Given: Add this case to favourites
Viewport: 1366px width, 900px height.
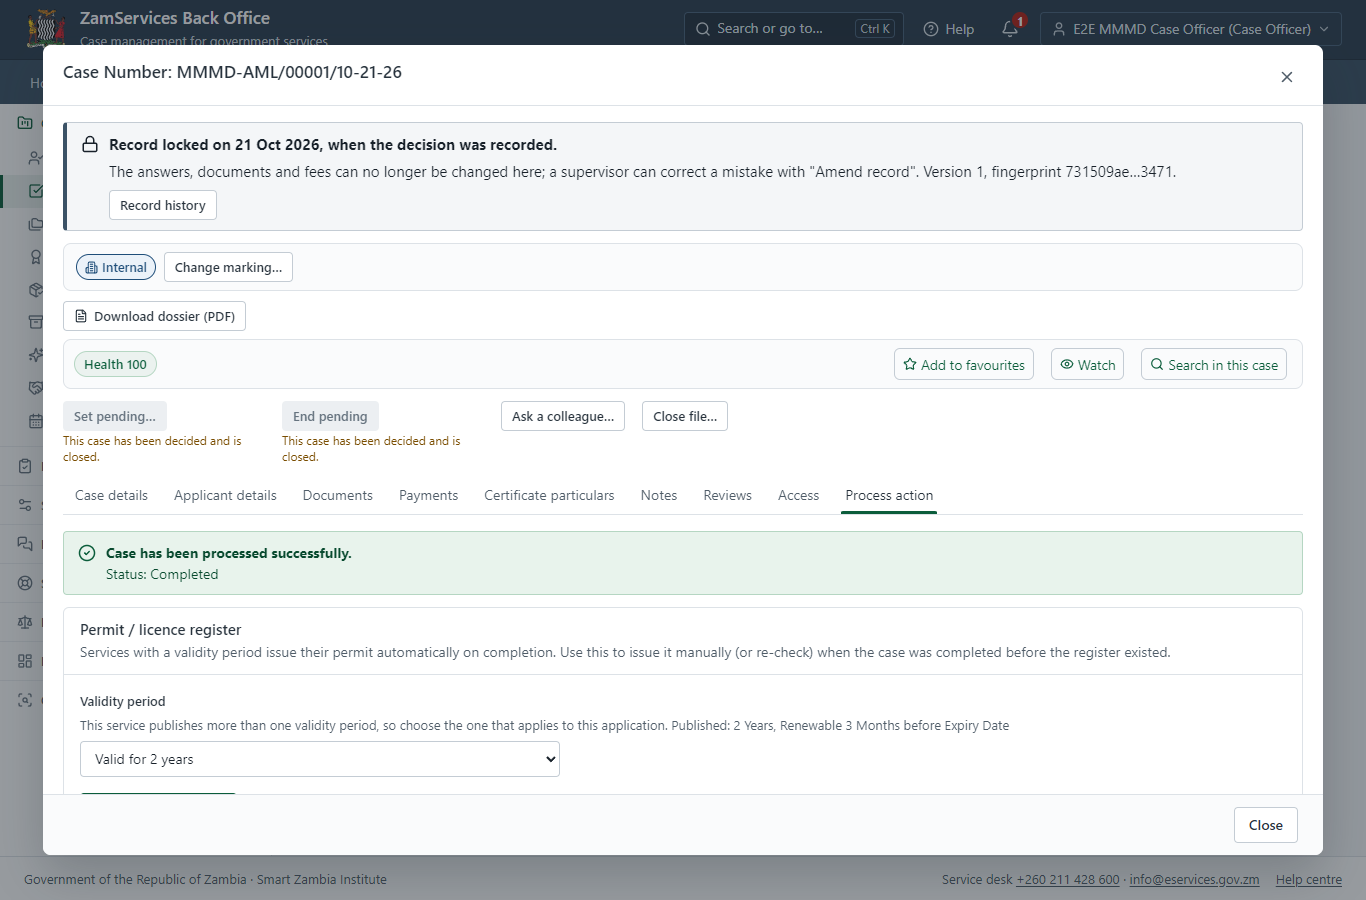Looking at the screenshot, I should (x=964, y=365).
